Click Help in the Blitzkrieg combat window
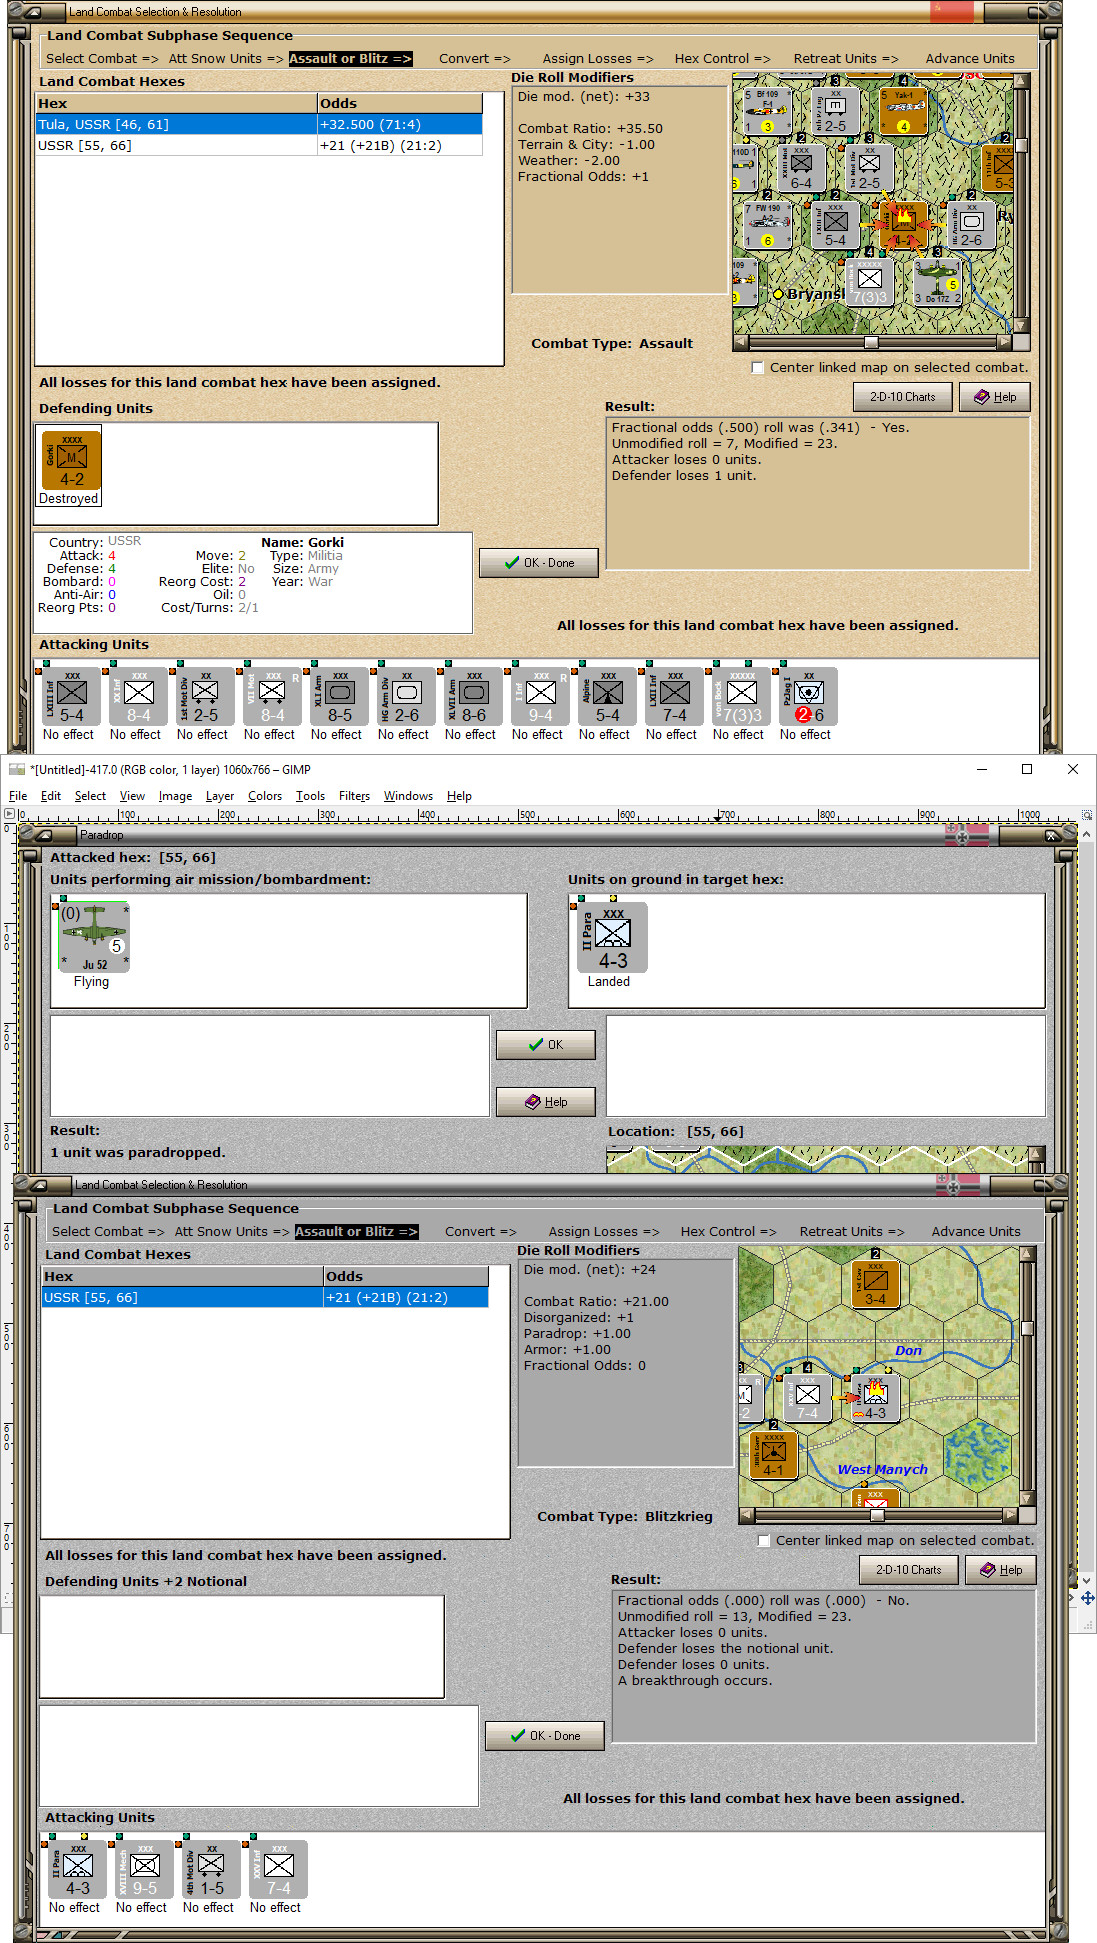This screenshot has height=1943, width=1097. point(1001,1570)
